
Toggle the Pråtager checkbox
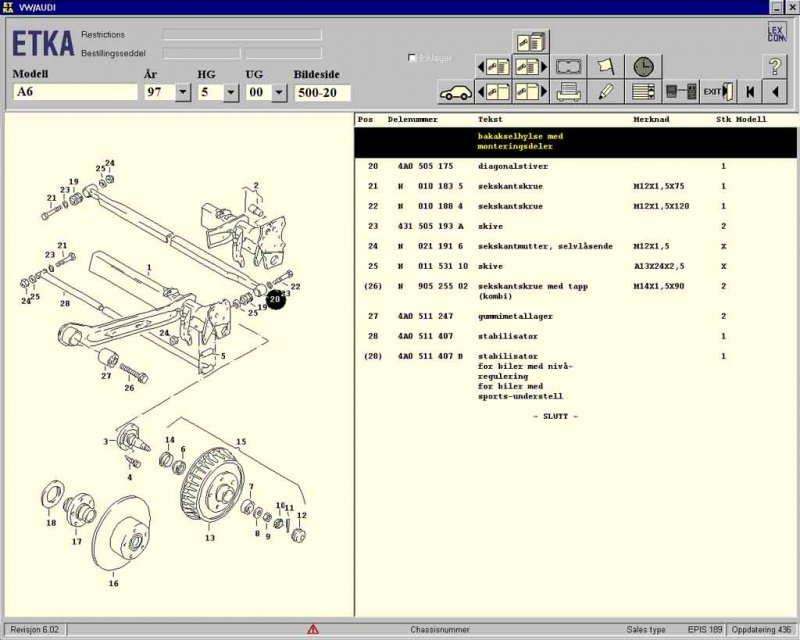point(412,58)
